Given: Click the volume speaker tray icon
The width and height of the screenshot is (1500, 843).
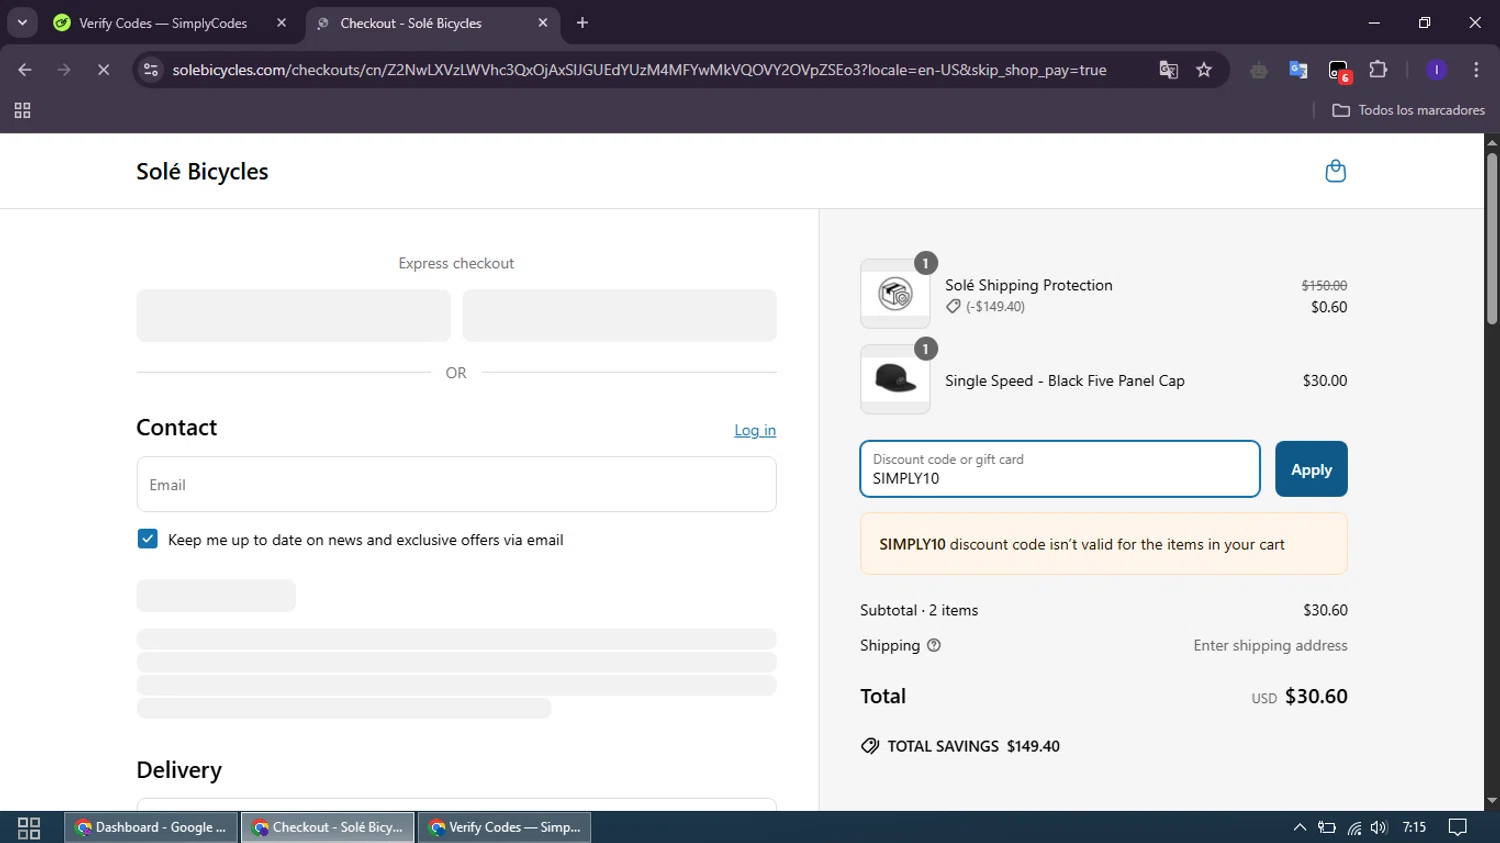Looking at the screenshot, I should (x=1379, y=827).
